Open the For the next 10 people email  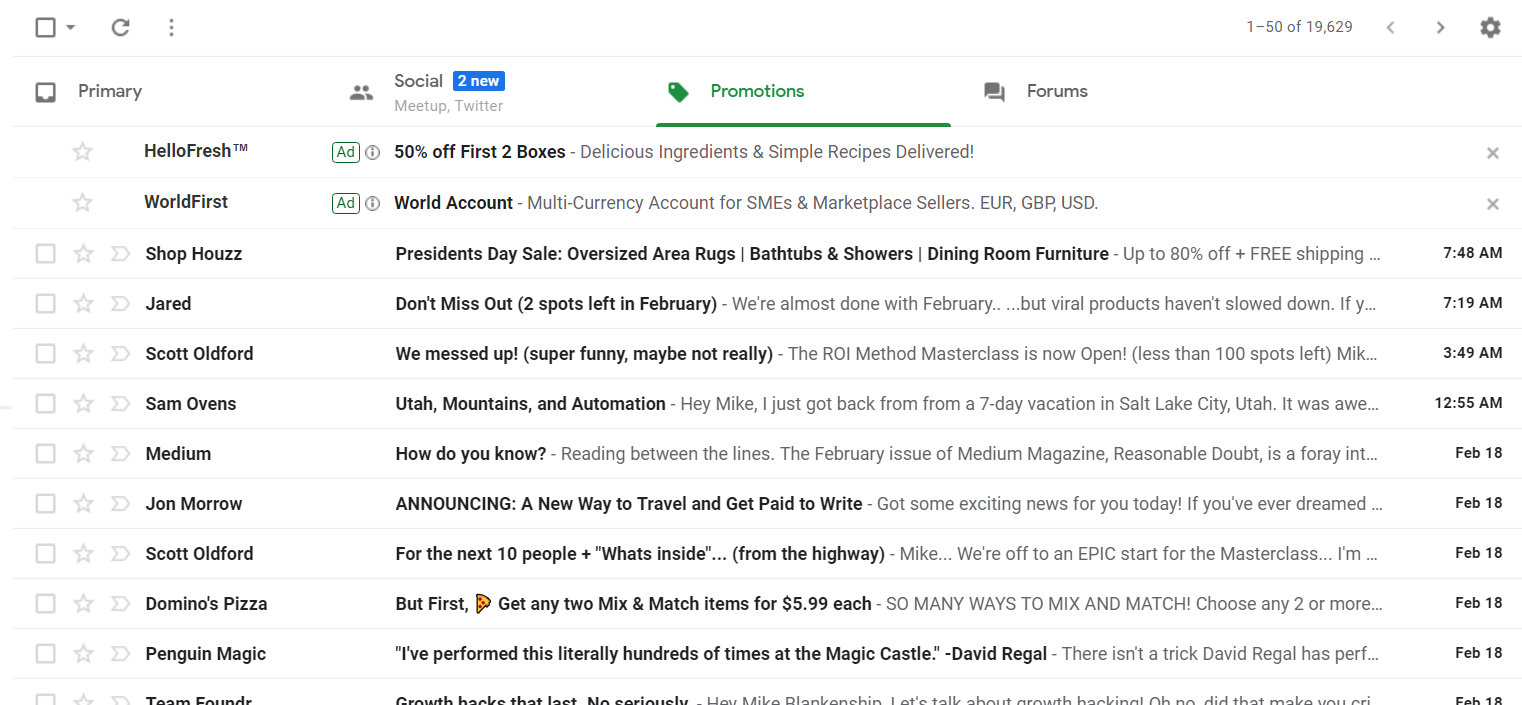point(767,554)
